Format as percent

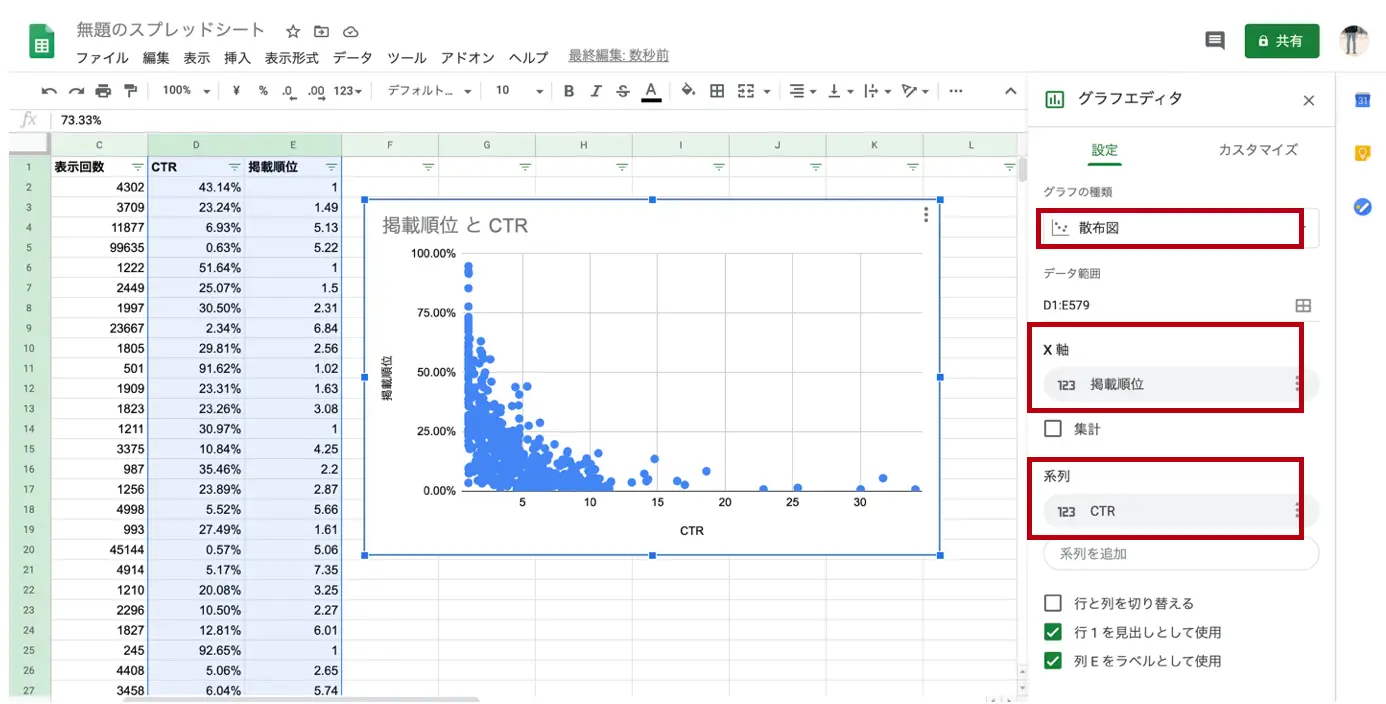click(x=263, y=91)
